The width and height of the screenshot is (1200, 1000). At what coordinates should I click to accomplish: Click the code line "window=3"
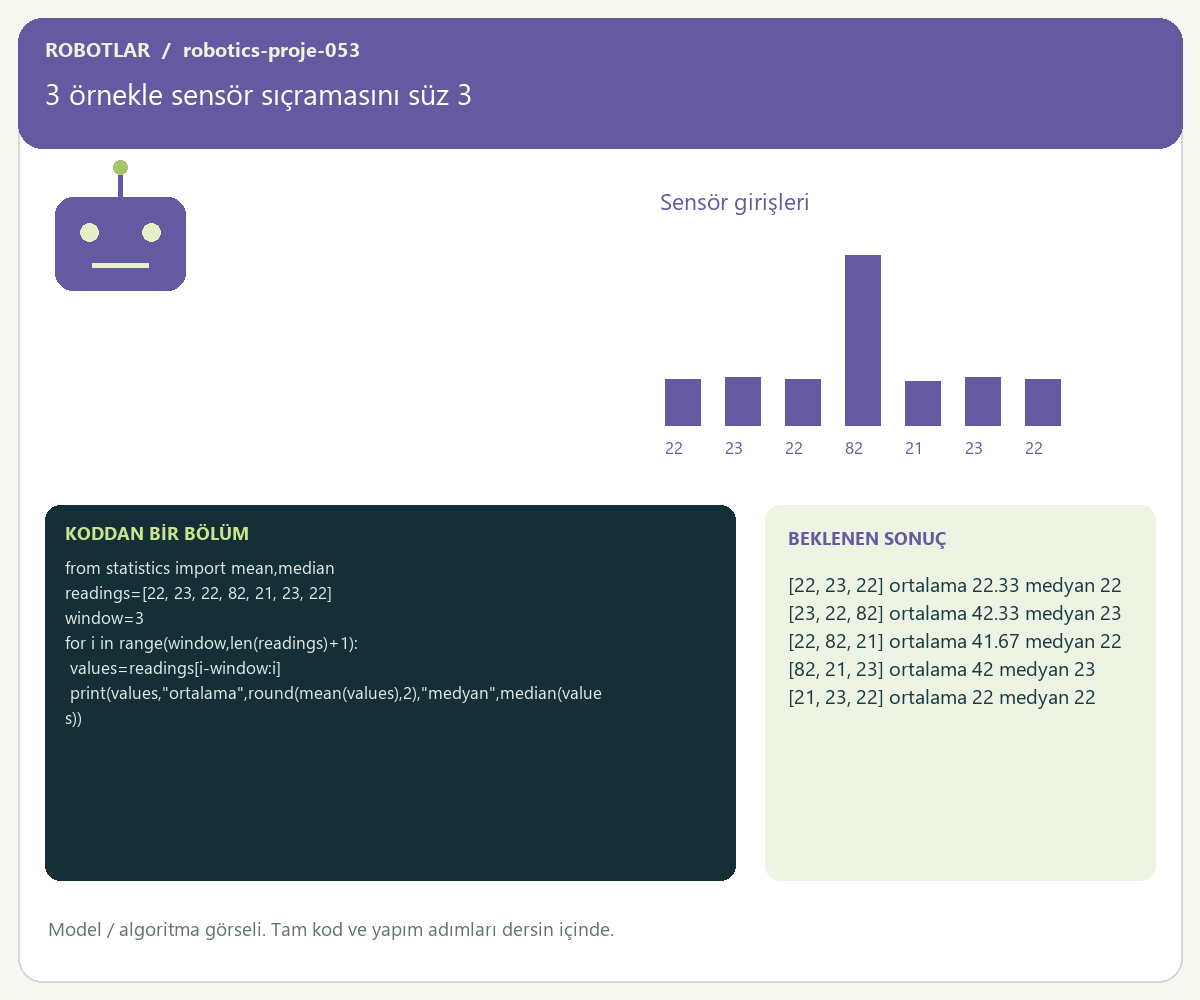coord(105,618)
